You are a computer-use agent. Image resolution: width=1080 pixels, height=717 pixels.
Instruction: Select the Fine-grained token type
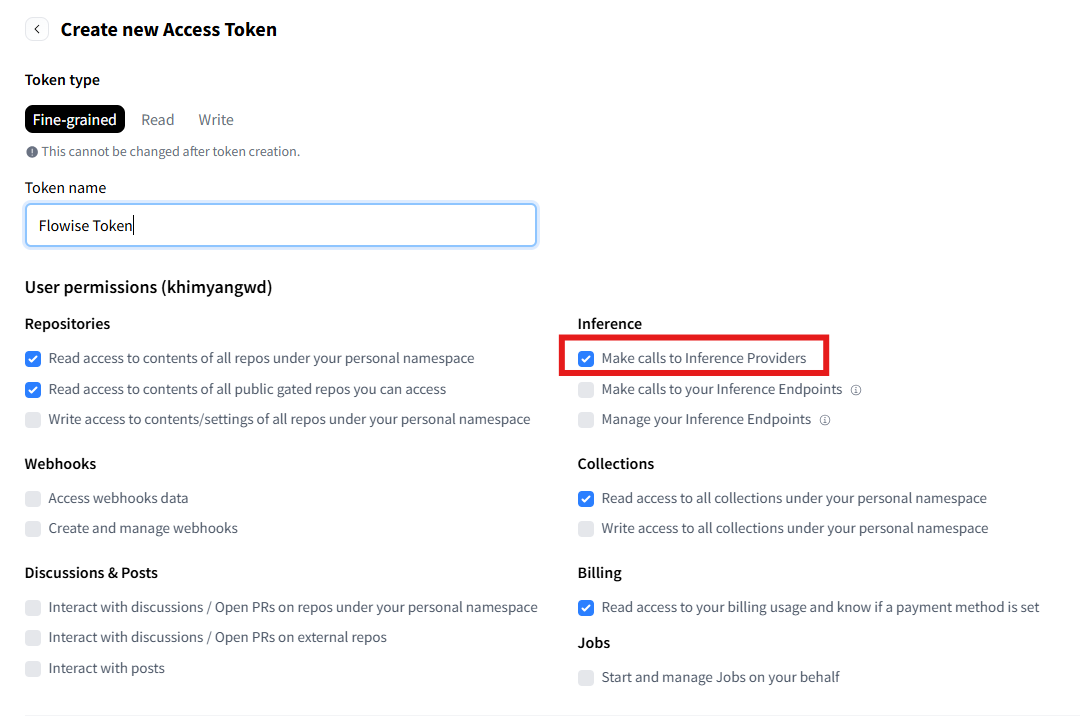point(75,120)
